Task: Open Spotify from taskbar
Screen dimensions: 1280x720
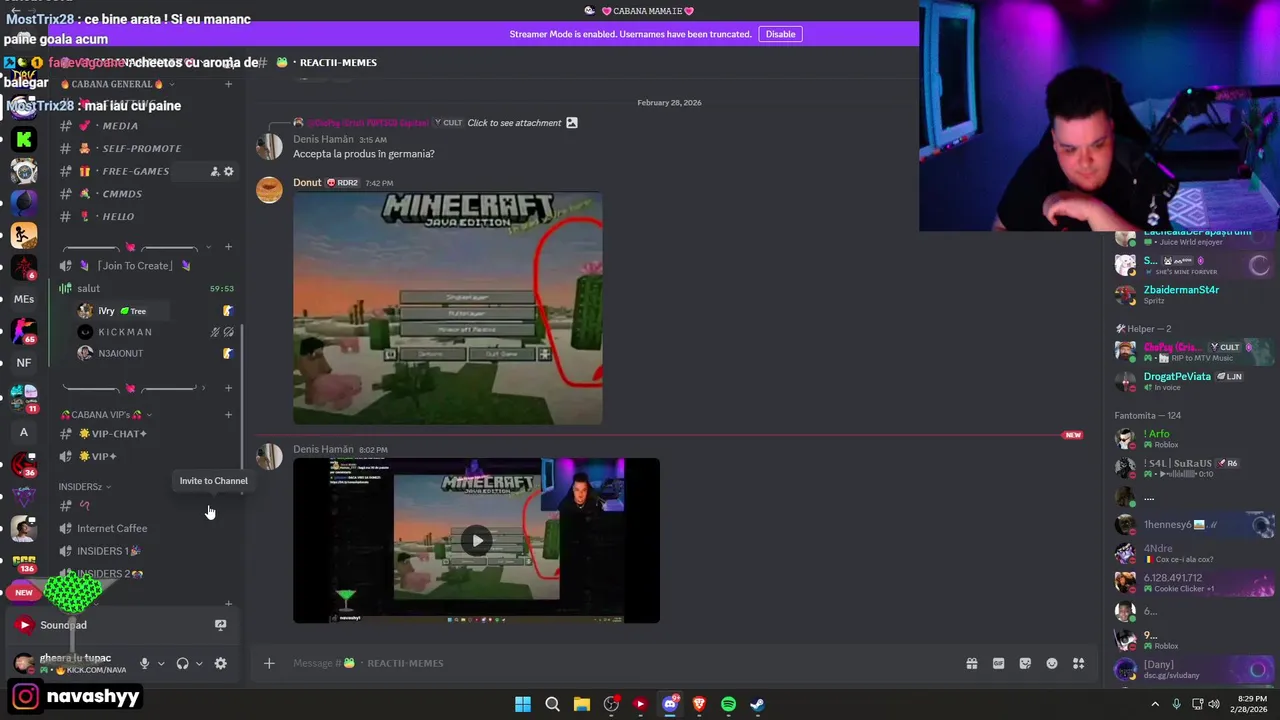Action: click(728, 704)
